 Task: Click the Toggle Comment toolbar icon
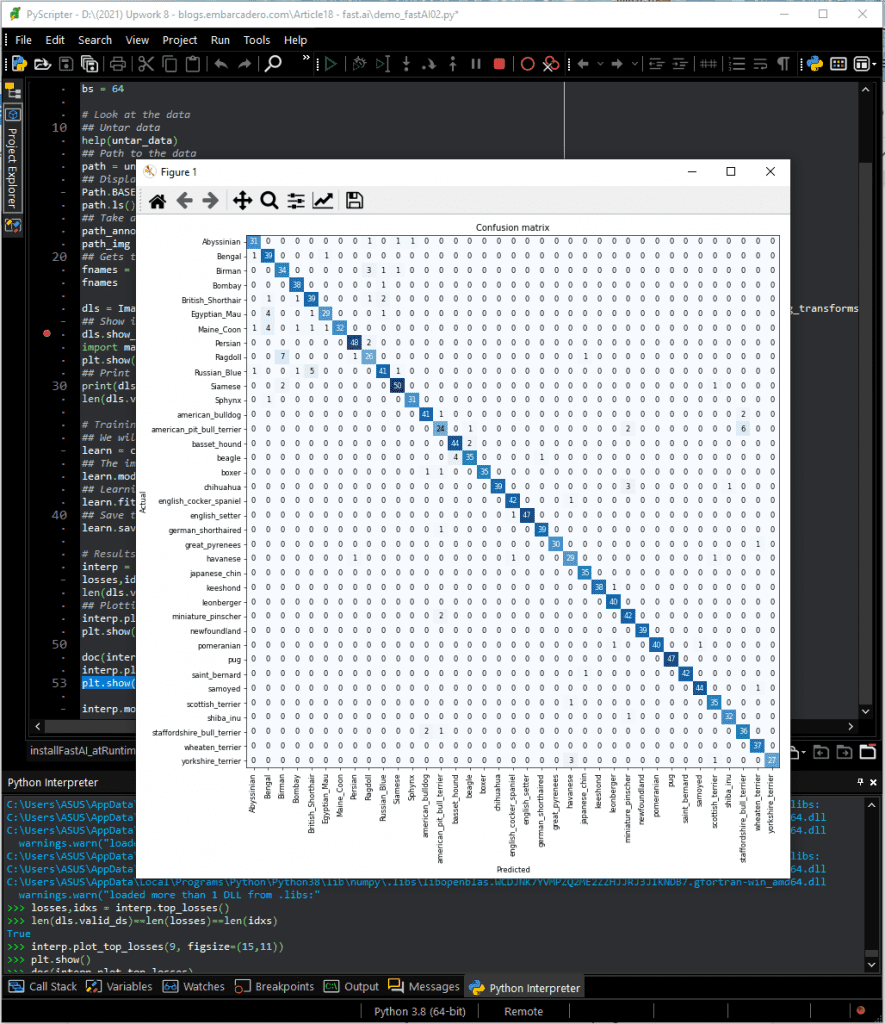[x=708, y=64]
